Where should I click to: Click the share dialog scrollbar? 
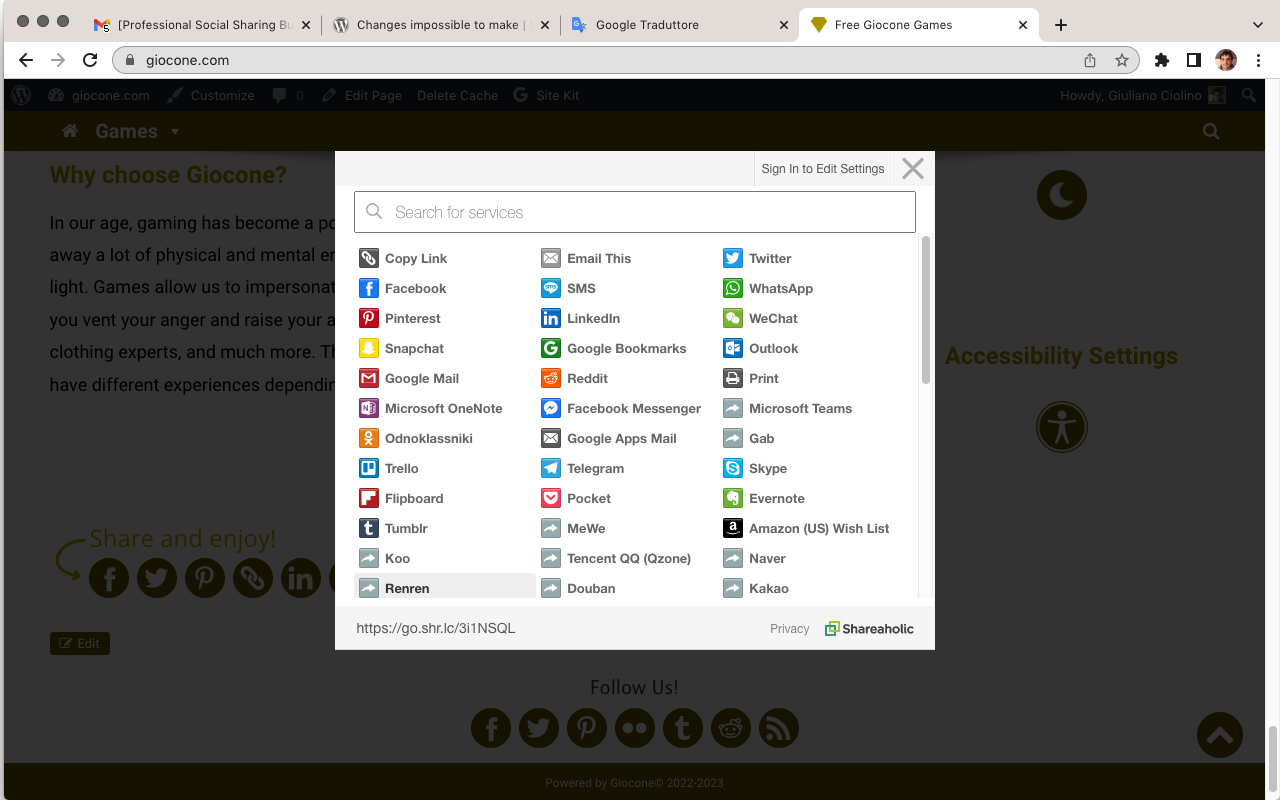[926, 310]
